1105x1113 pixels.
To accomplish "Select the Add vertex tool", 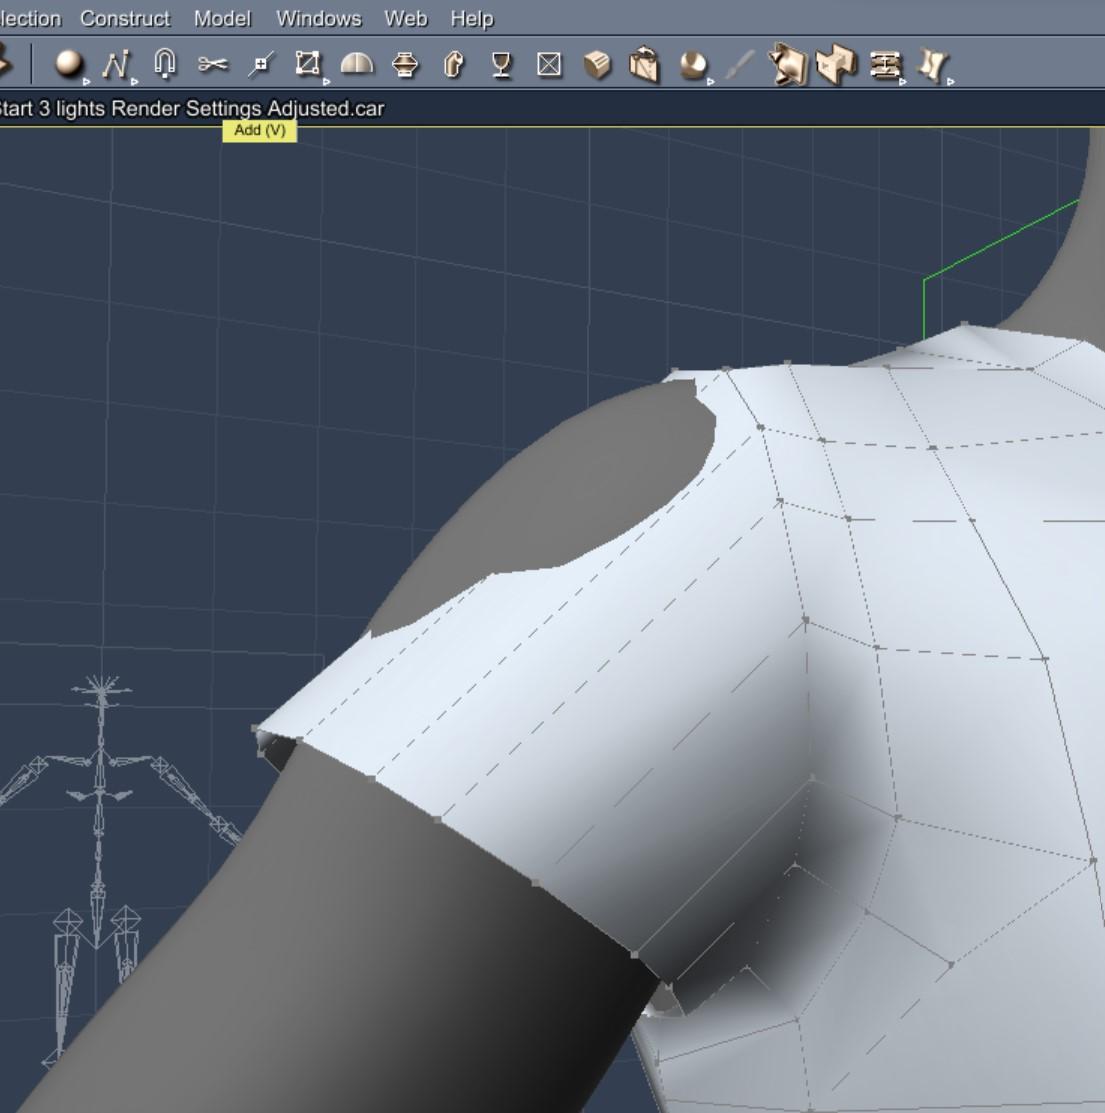I will [260, 65].
